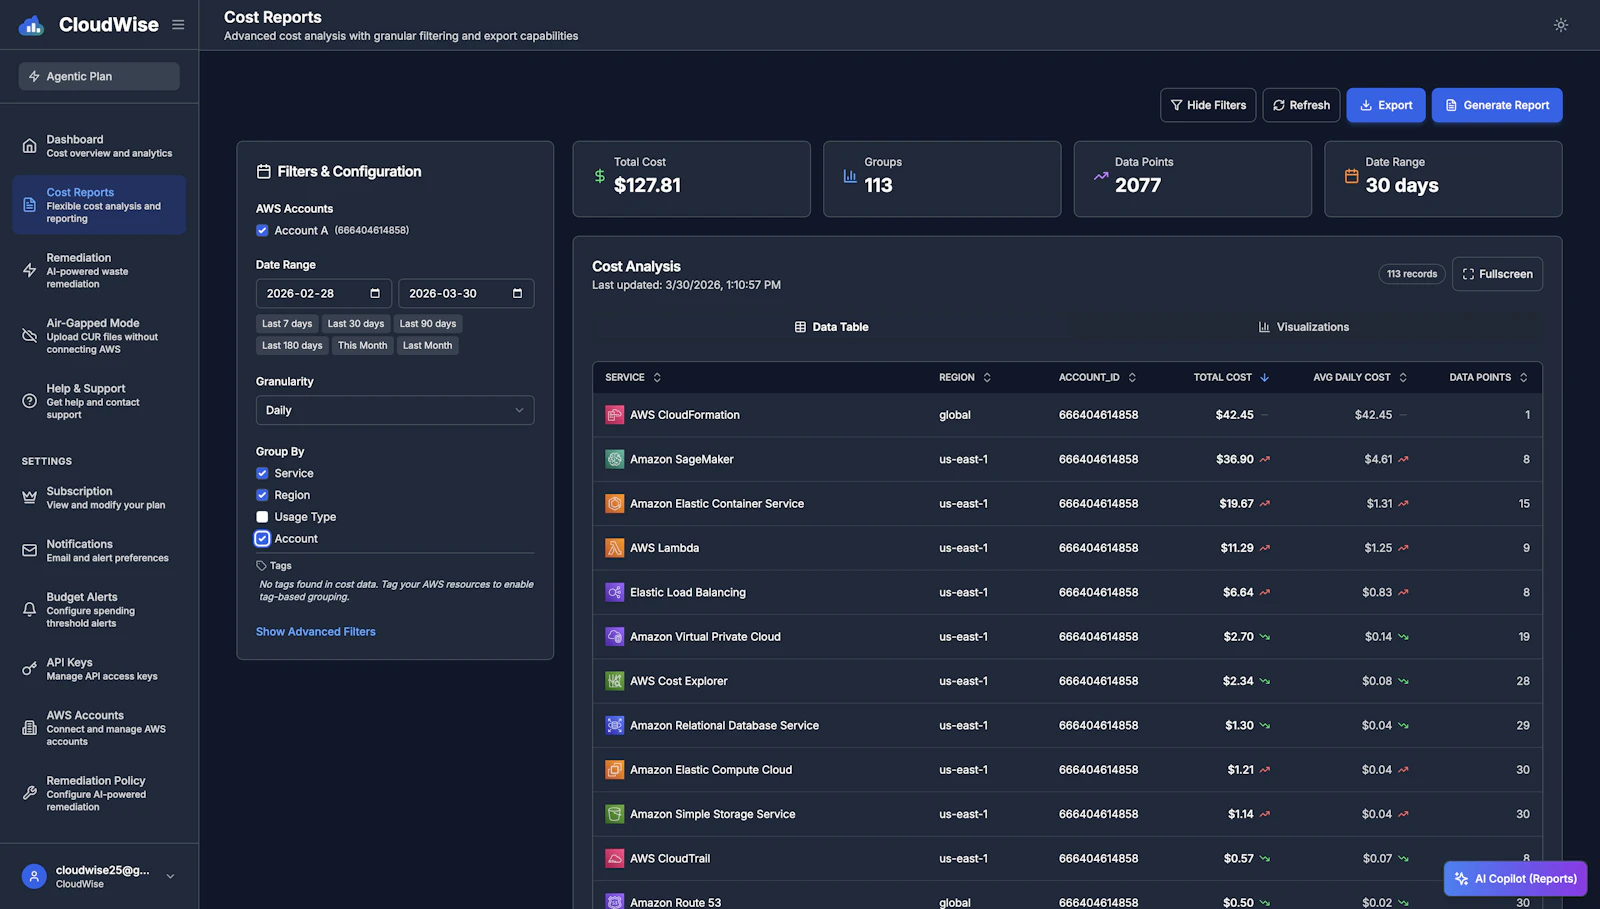Uncheck the Service group-by checkbox
1600x909 pixels.
point(262,473)
